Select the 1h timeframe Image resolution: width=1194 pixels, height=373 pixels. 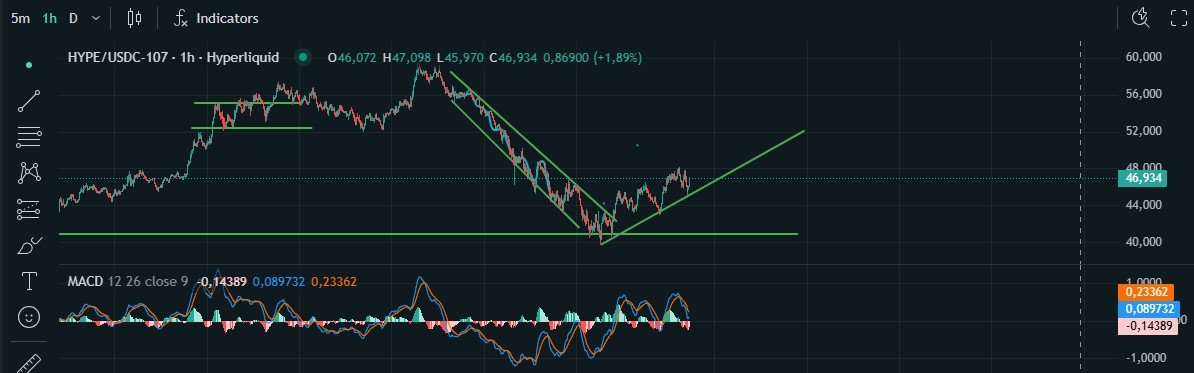pyautogui.click(x=49, y=18)
